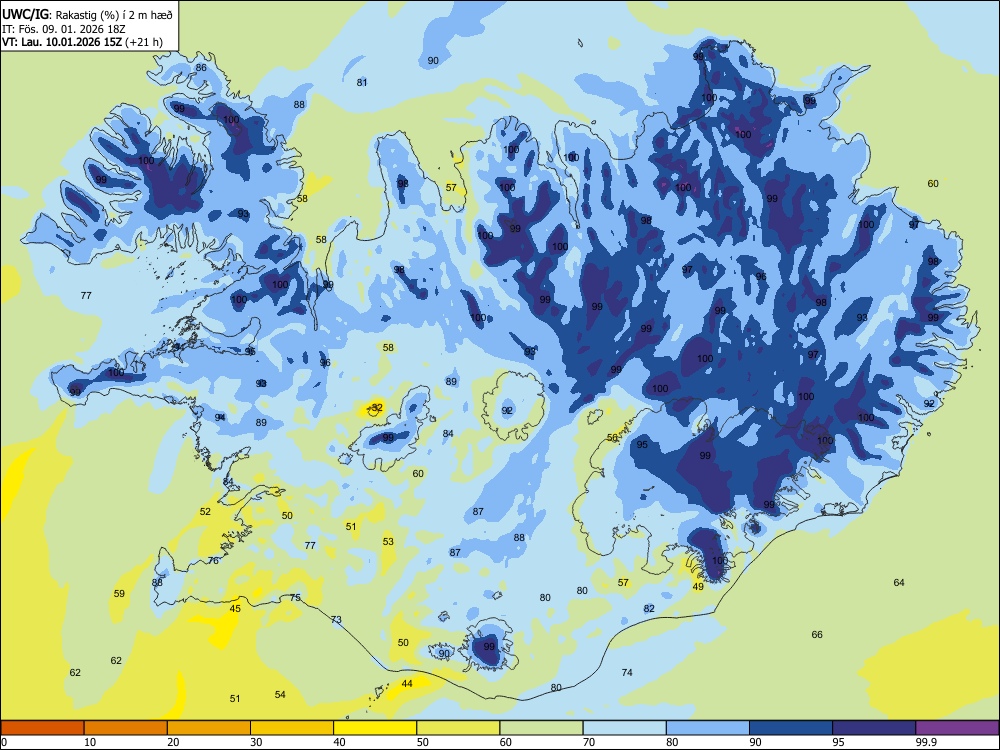Click the '52' humidity value on the map
The width and height of the screenshot is (1000, 750).
pyautogui.click(x=205, y=511)
